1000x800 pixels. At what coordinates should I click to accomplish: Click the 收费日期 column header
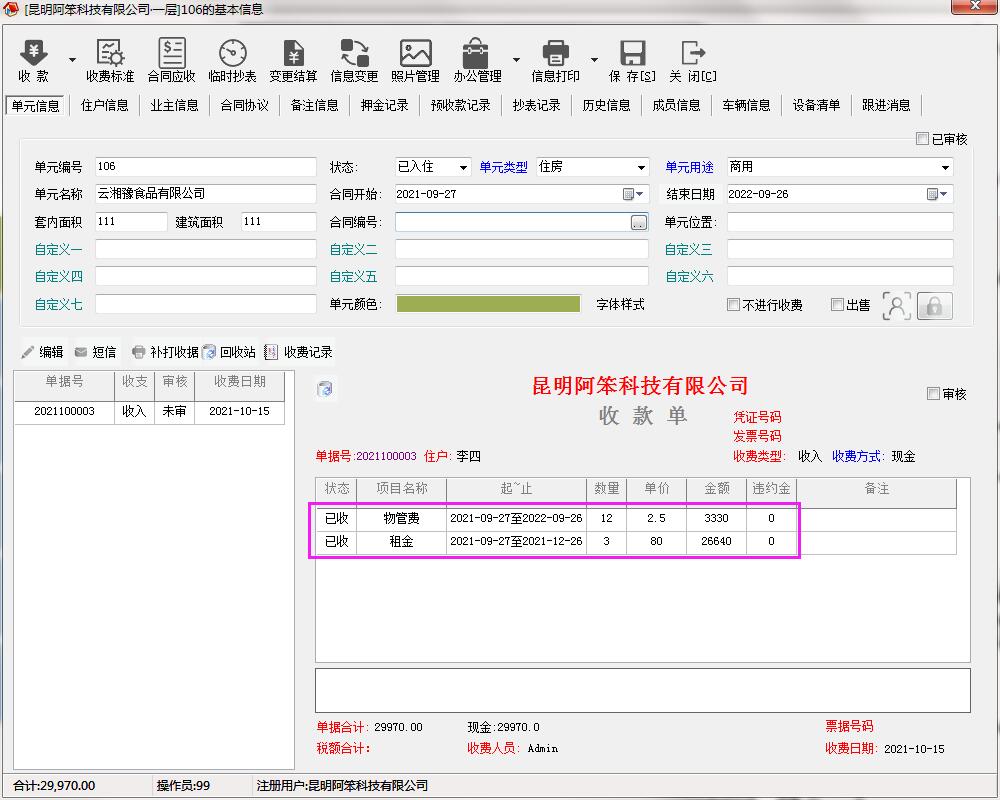[x=239, y=381]
